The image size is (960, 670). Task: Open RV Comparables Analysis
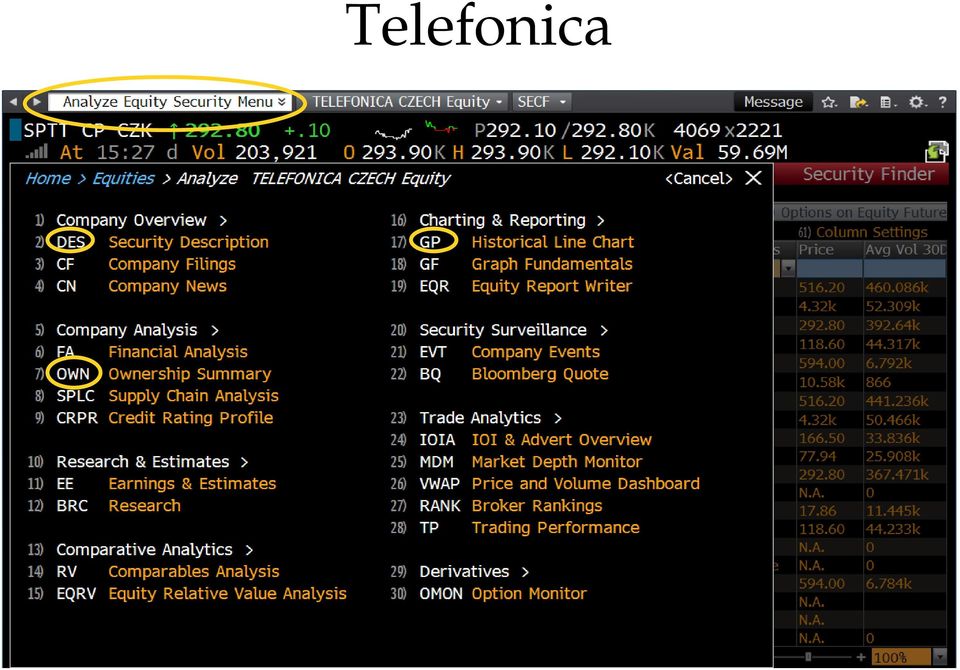[168, 572]
